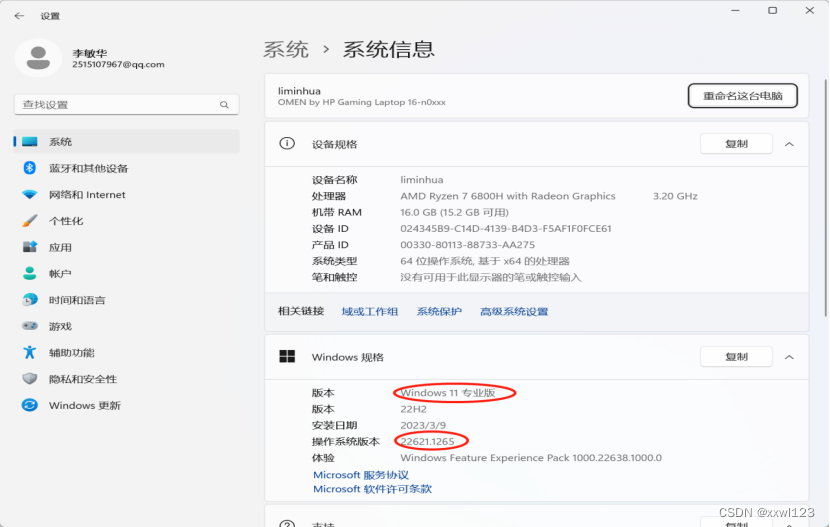Click the 16.0 GB RAM value
This screenshot has height=527, width=830.
[x=454, y=212]
